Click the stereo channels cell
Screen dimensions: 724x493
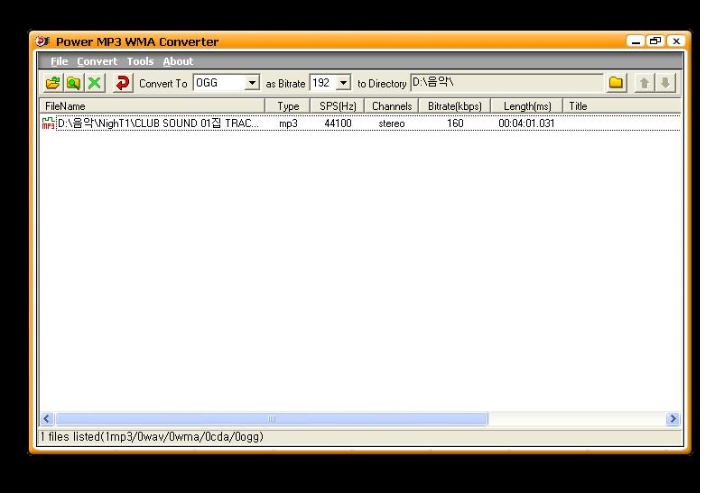coord(392,123)
